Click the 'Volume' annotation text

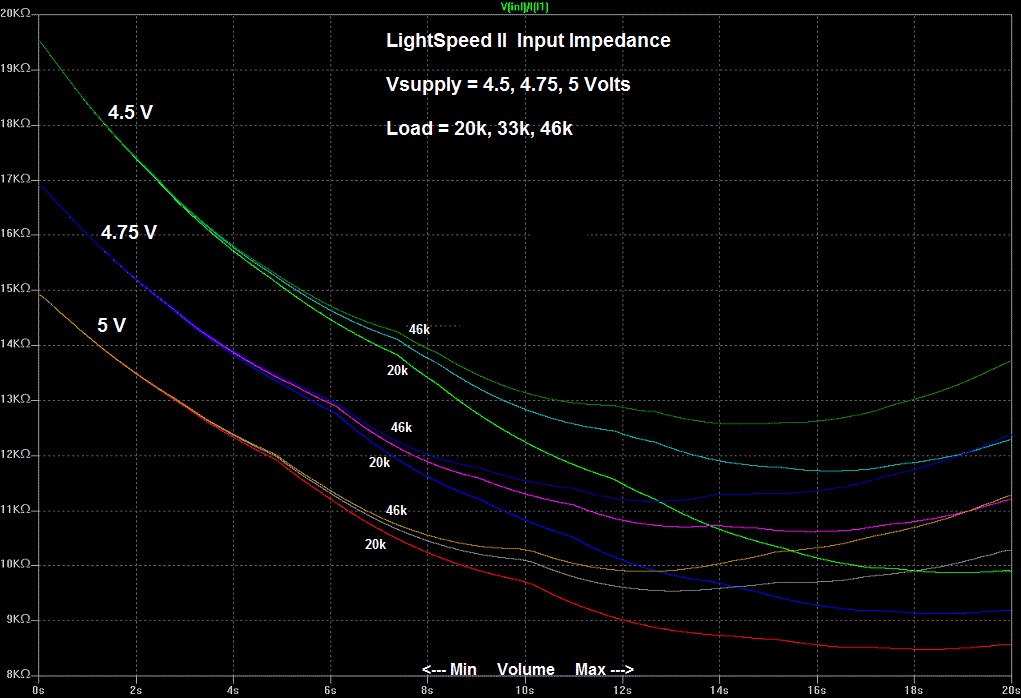coord(525,670)
